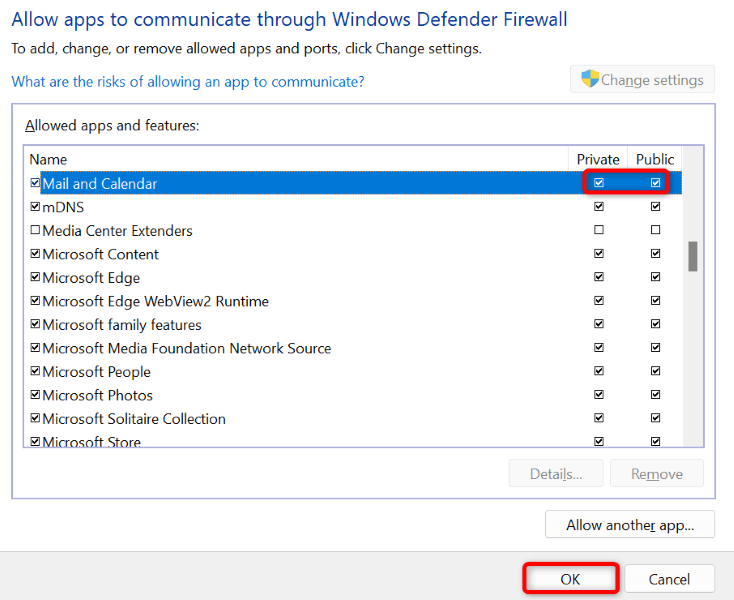Select the Microsoft Store row
The image size is (734, 600).
pyautogui.click(x=353, y=439)
